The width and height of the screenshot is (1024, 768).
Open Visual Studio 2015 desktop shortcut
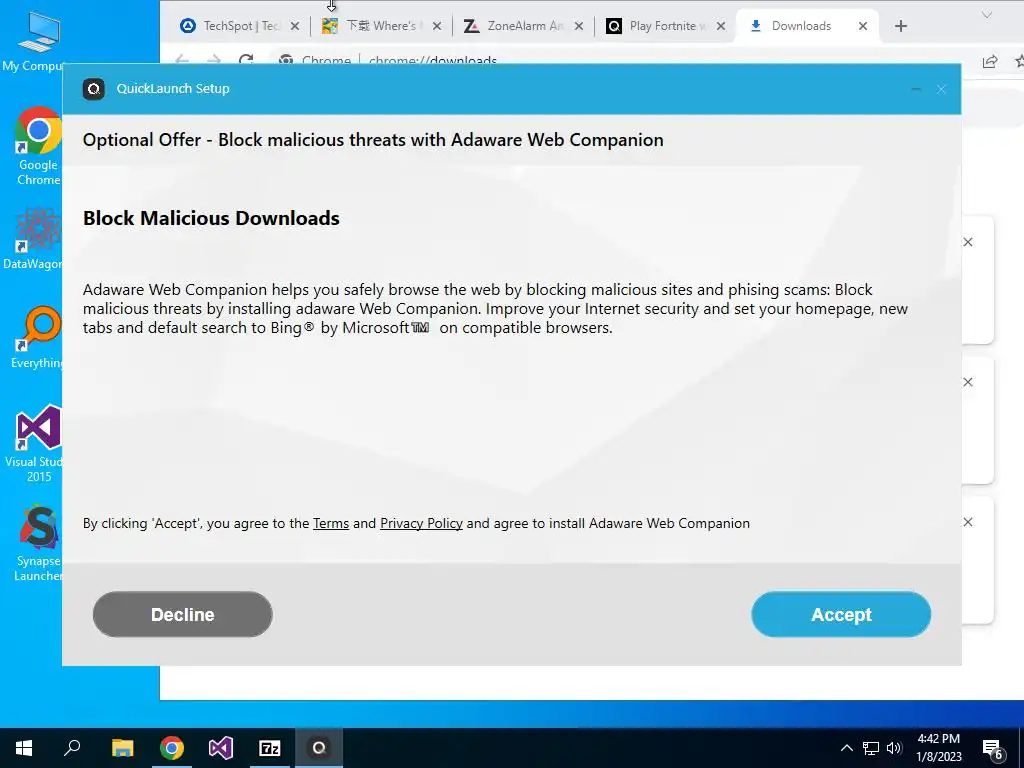point(35,444)
